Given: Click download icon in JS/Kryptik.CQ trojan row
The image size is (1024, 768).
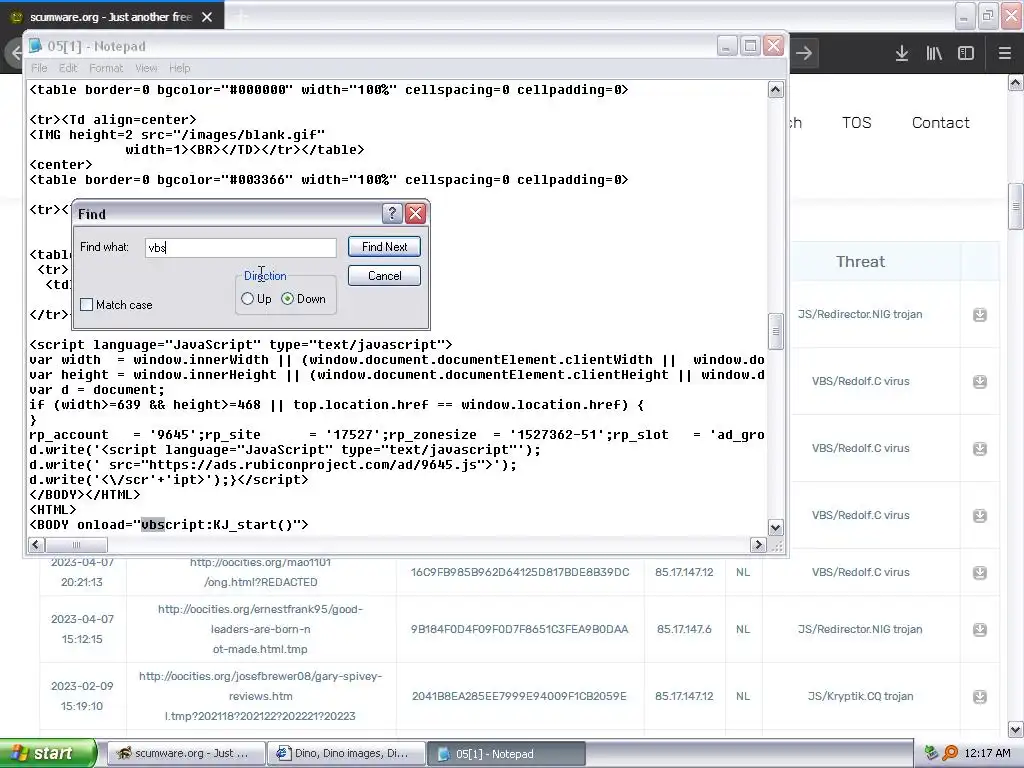Looking at the screenshot, I should point(980,697).
